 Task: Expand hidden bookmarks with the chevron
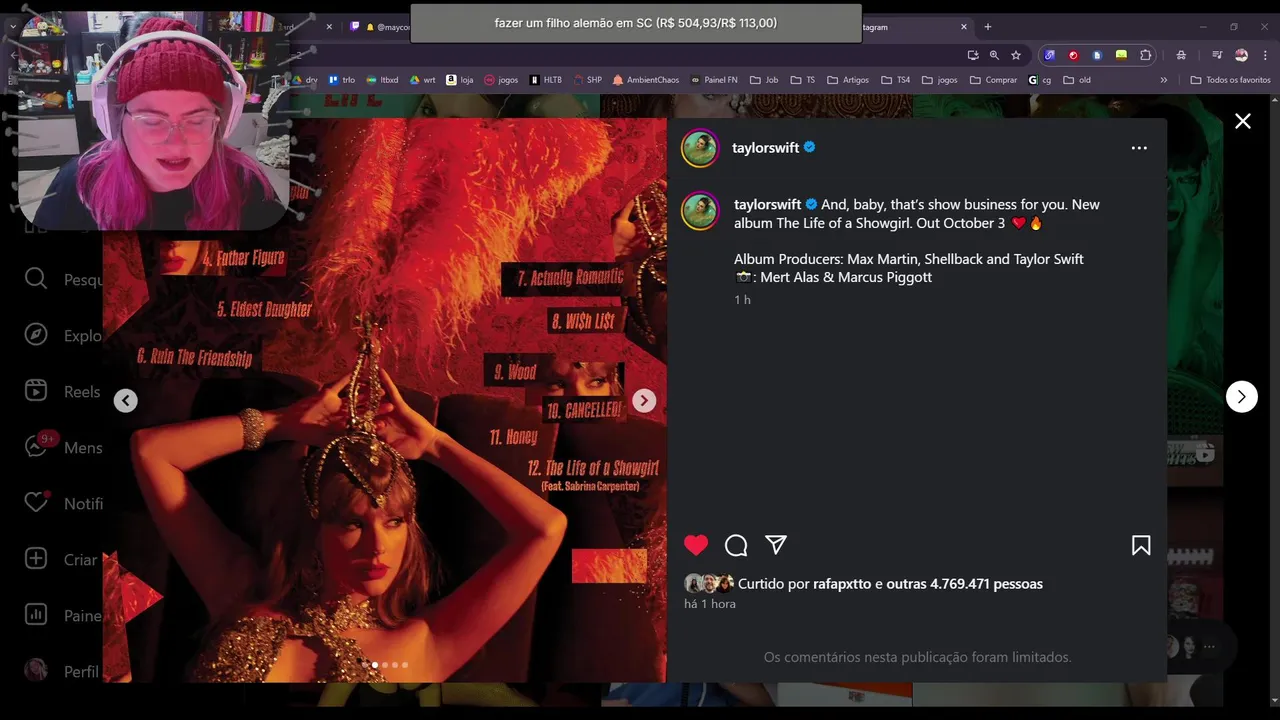1163,80
